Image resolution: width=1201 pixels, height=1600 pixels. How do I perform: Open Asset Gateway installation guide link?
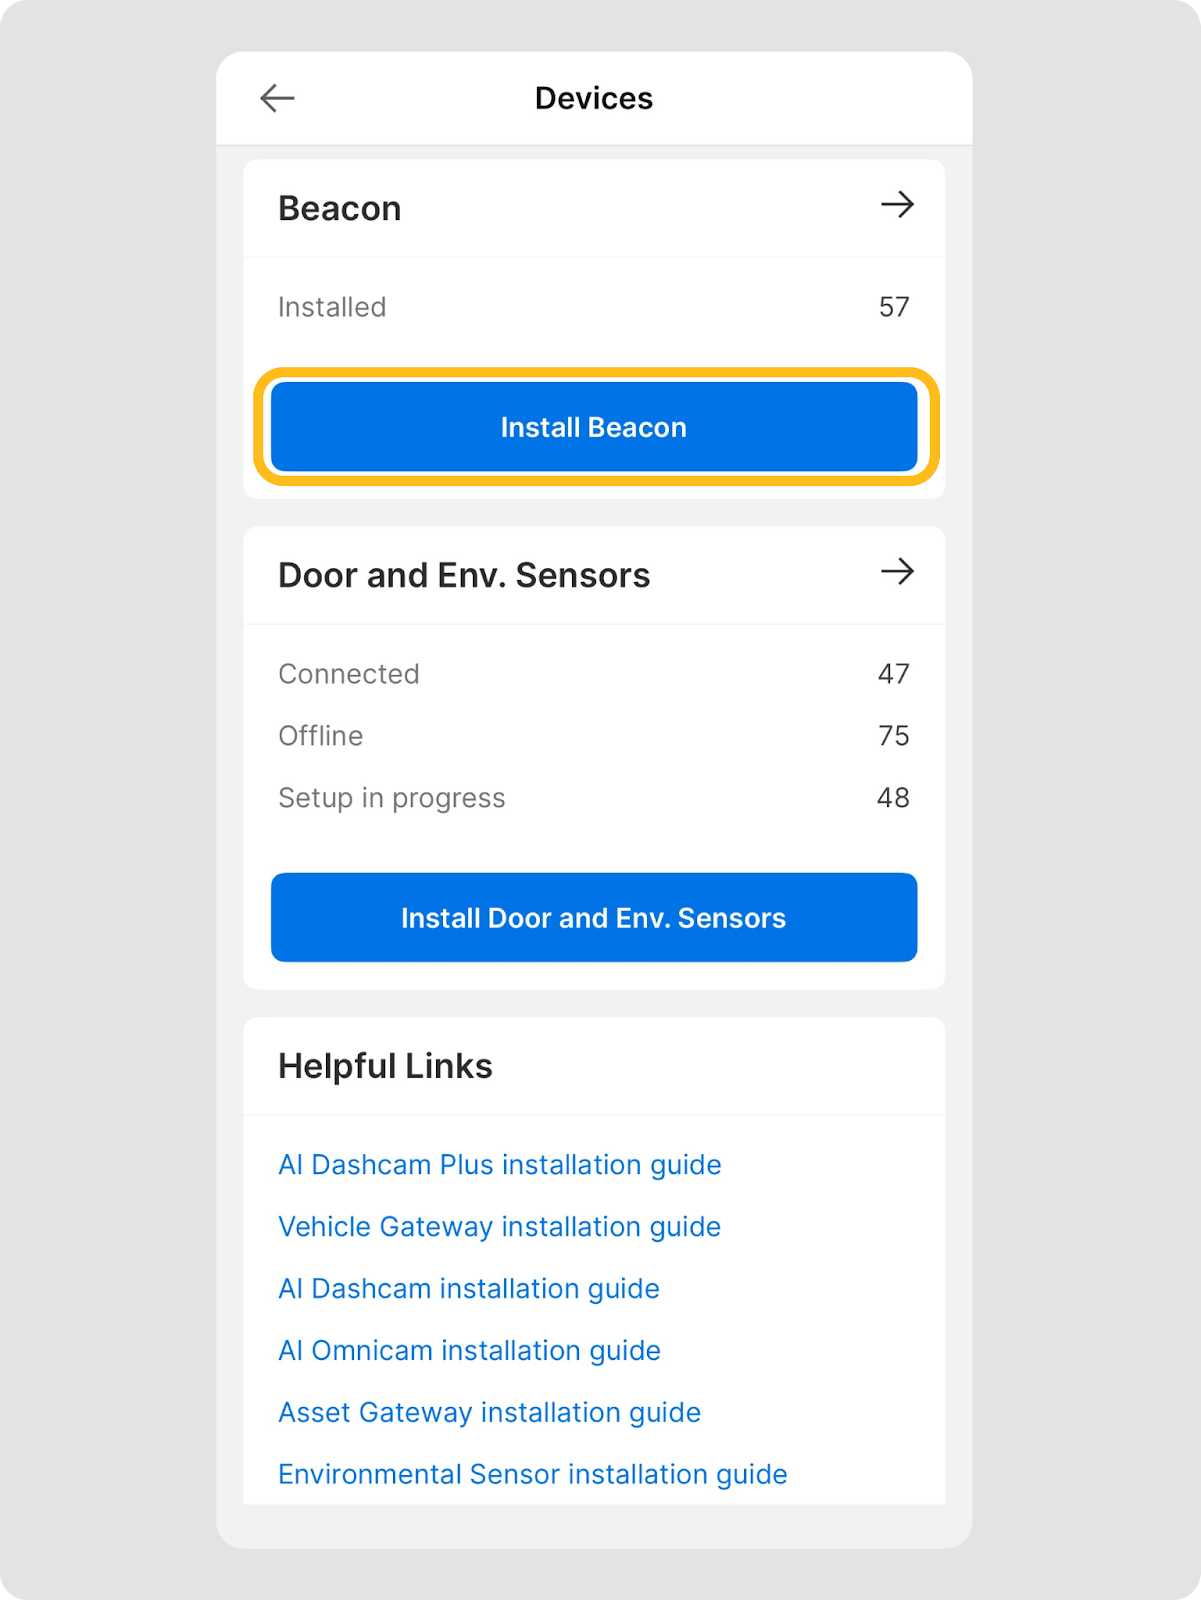[489, 1413]
